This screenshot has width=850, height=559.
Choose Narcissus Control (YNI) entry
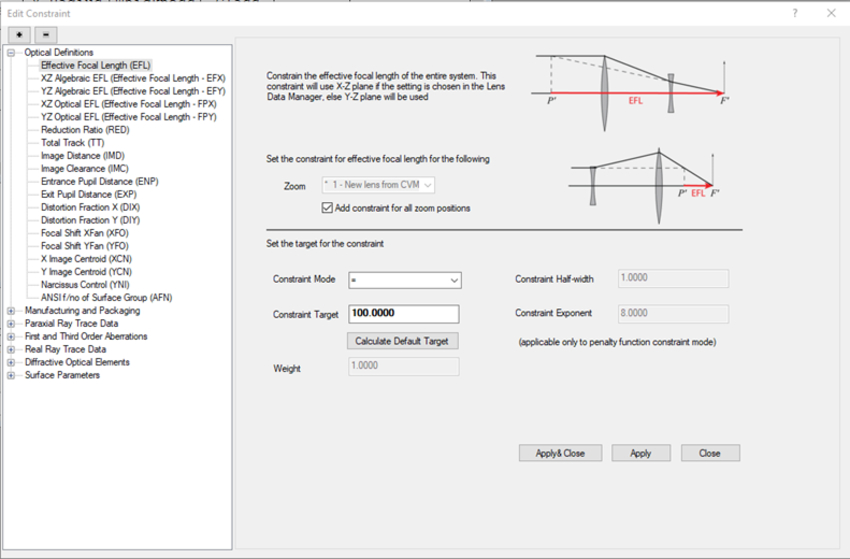[86, 285]
